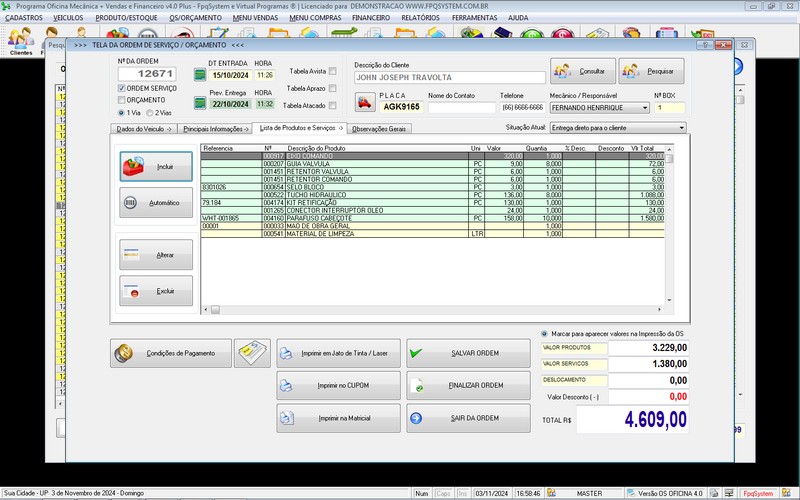Viewport: 800px width, 500px height.
Task: Click Excluir to delete the selected item
Action: pos(155,291)
